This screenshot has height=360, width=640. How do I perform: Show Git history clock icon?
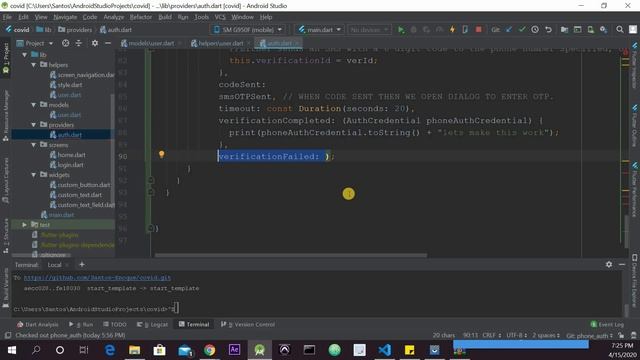[x=535, y=30]
